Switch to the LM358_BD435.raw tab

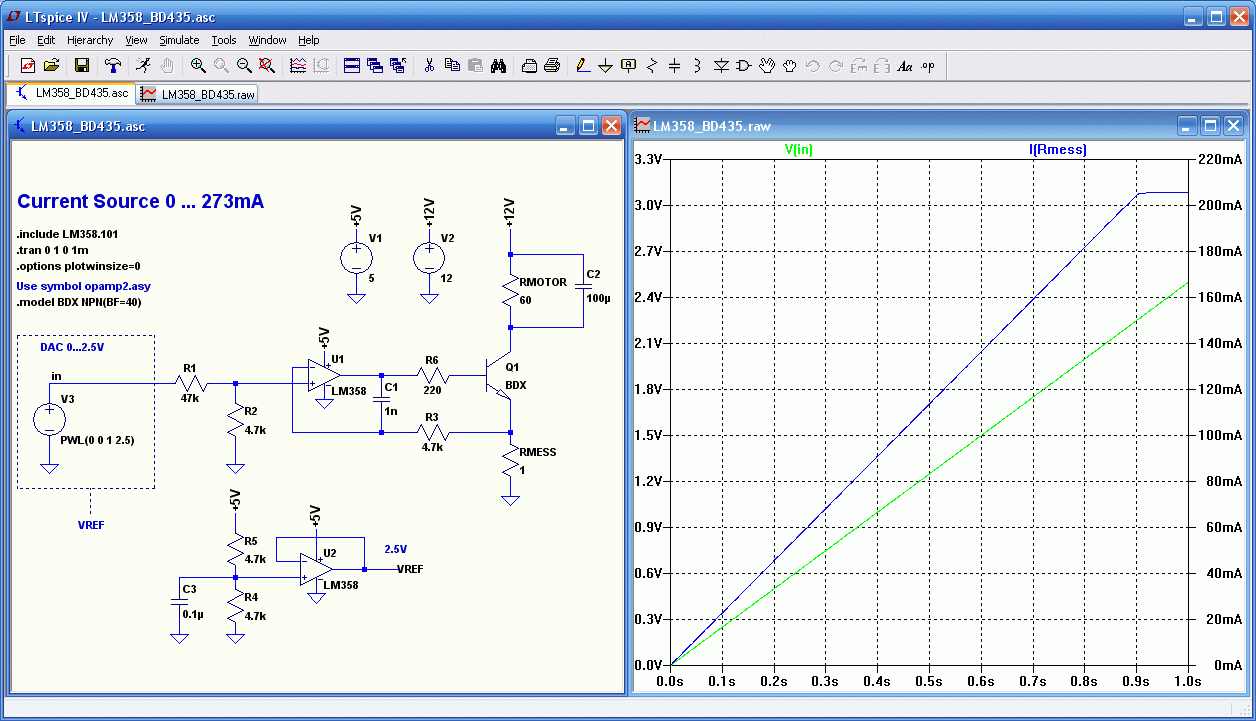coord(198,94)
